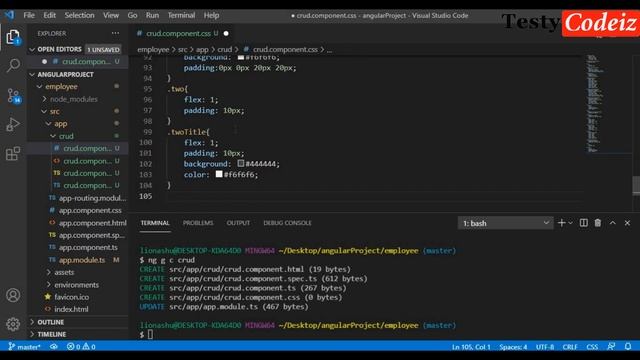Open the Search view icon

(13, 65)
